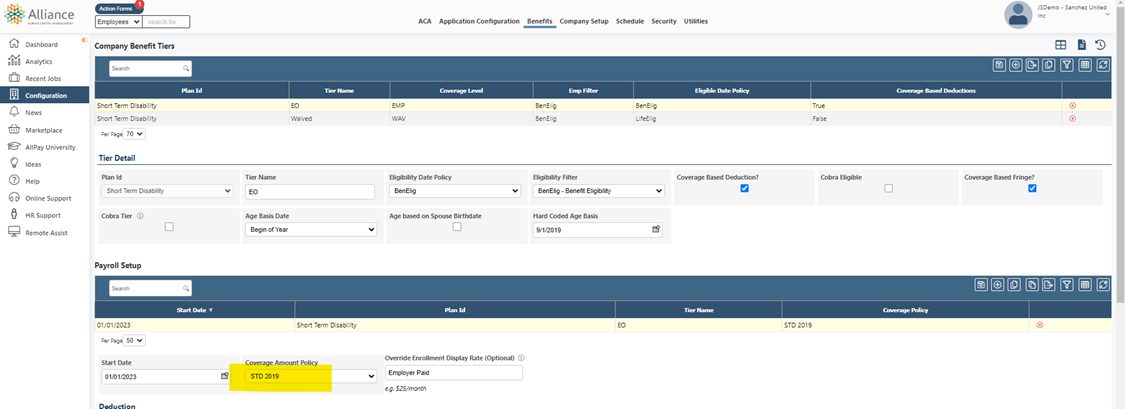The width and height of the screenshot is (1125, 409).
Task: Open the Utilities menu
Action: pos(696,22)
